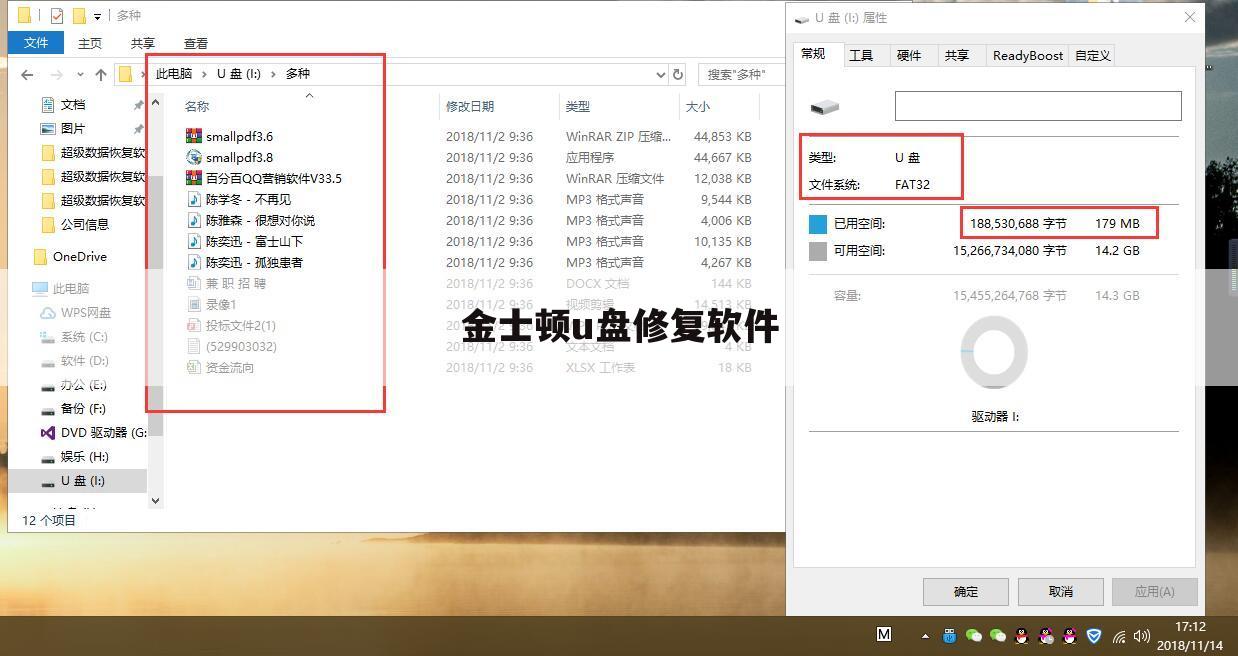
Task: Click 确定 in the properties dialog
Action: coord(966,591)
